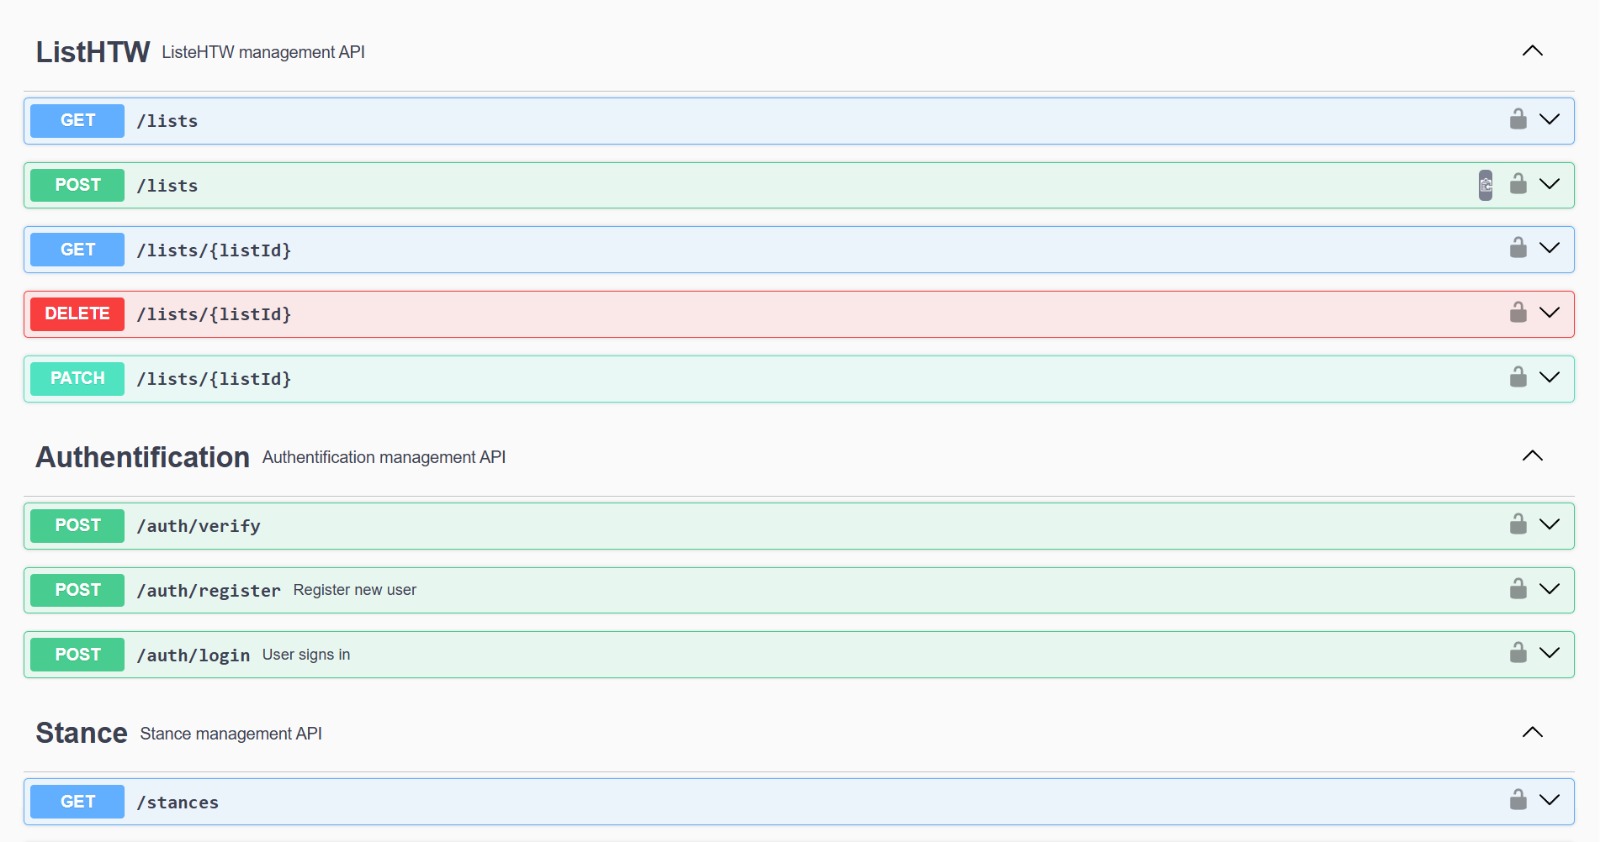Click the /lists path in POST row
This screenshot has width=1600, height=842.
pos(167,186)
